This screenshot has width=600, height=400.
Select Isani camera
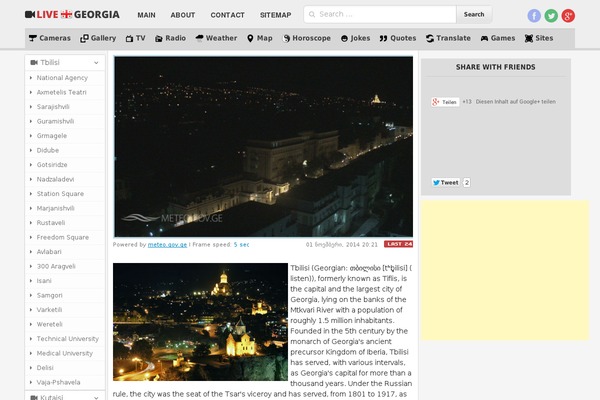(x=44, y=281)
